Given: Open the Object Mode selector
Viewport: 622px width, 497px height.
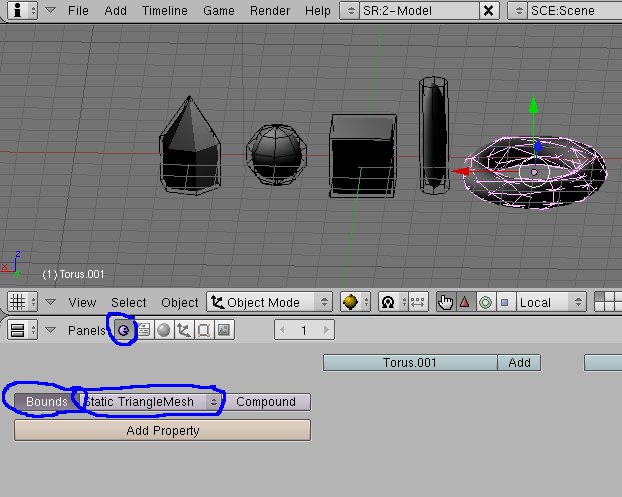Looking at the screenshot, I should [x=269, y=302].
